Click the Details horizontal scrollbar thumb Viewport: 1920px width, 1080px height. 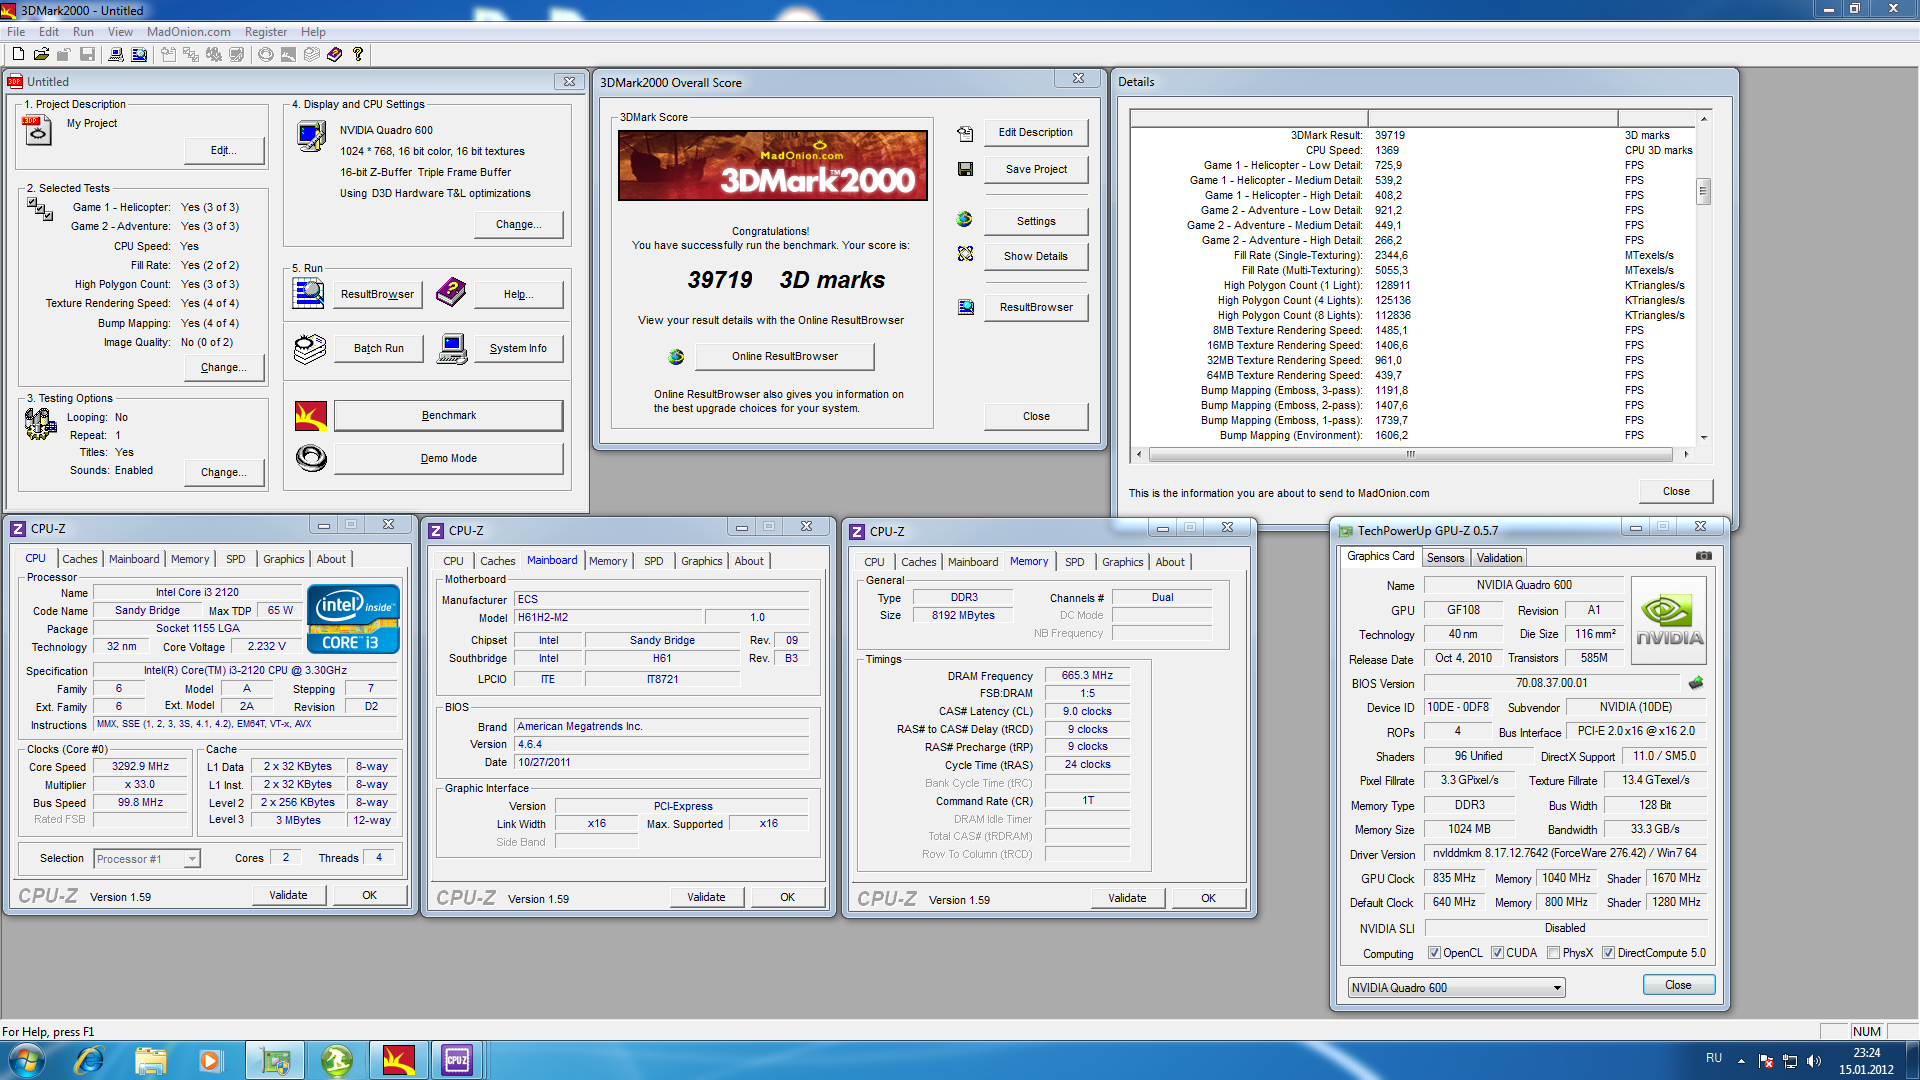pyautogui.click(x=1410, y=455)
